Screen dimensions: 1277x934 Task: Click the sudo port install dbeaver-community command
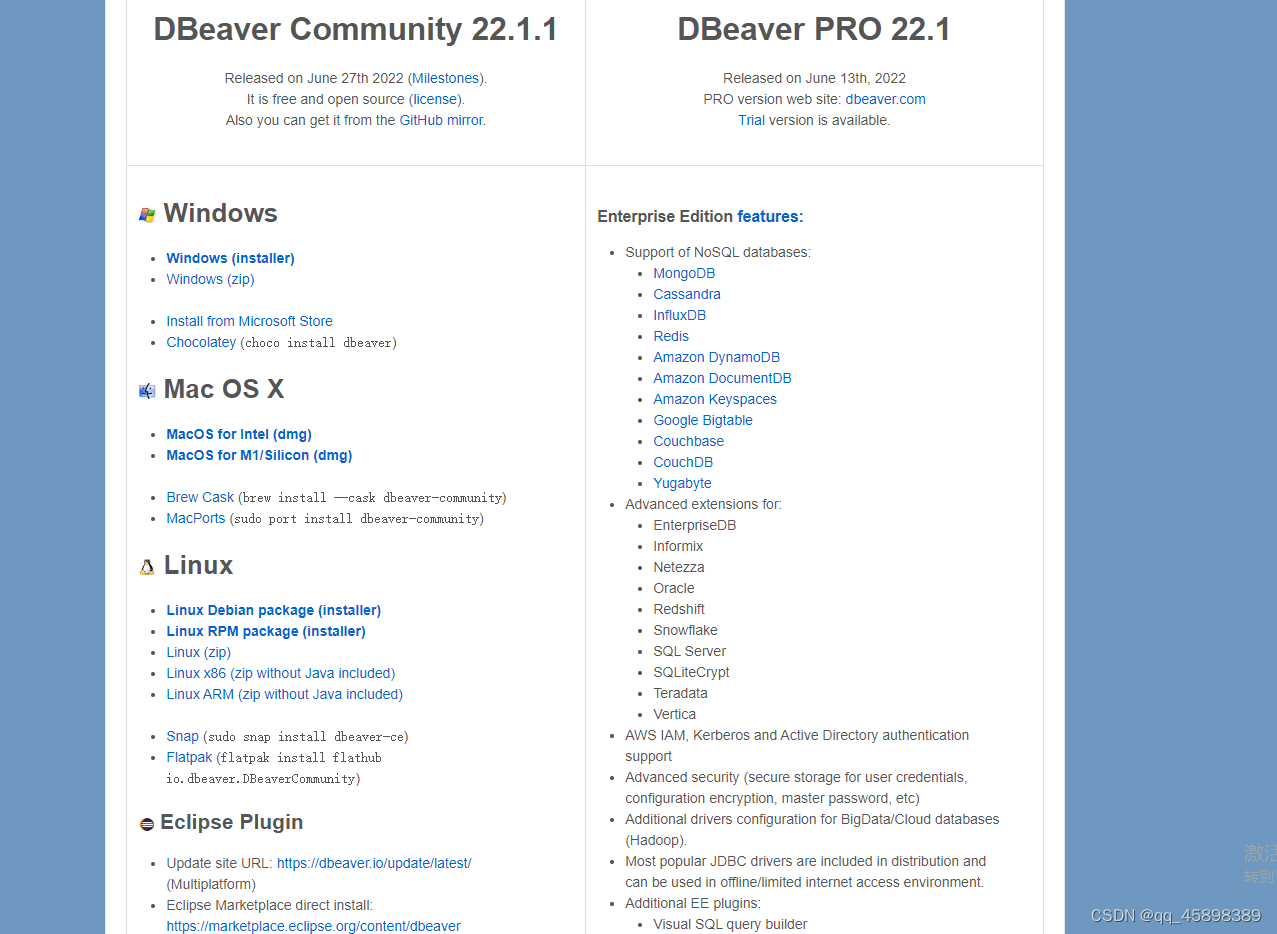click(357, 519)
